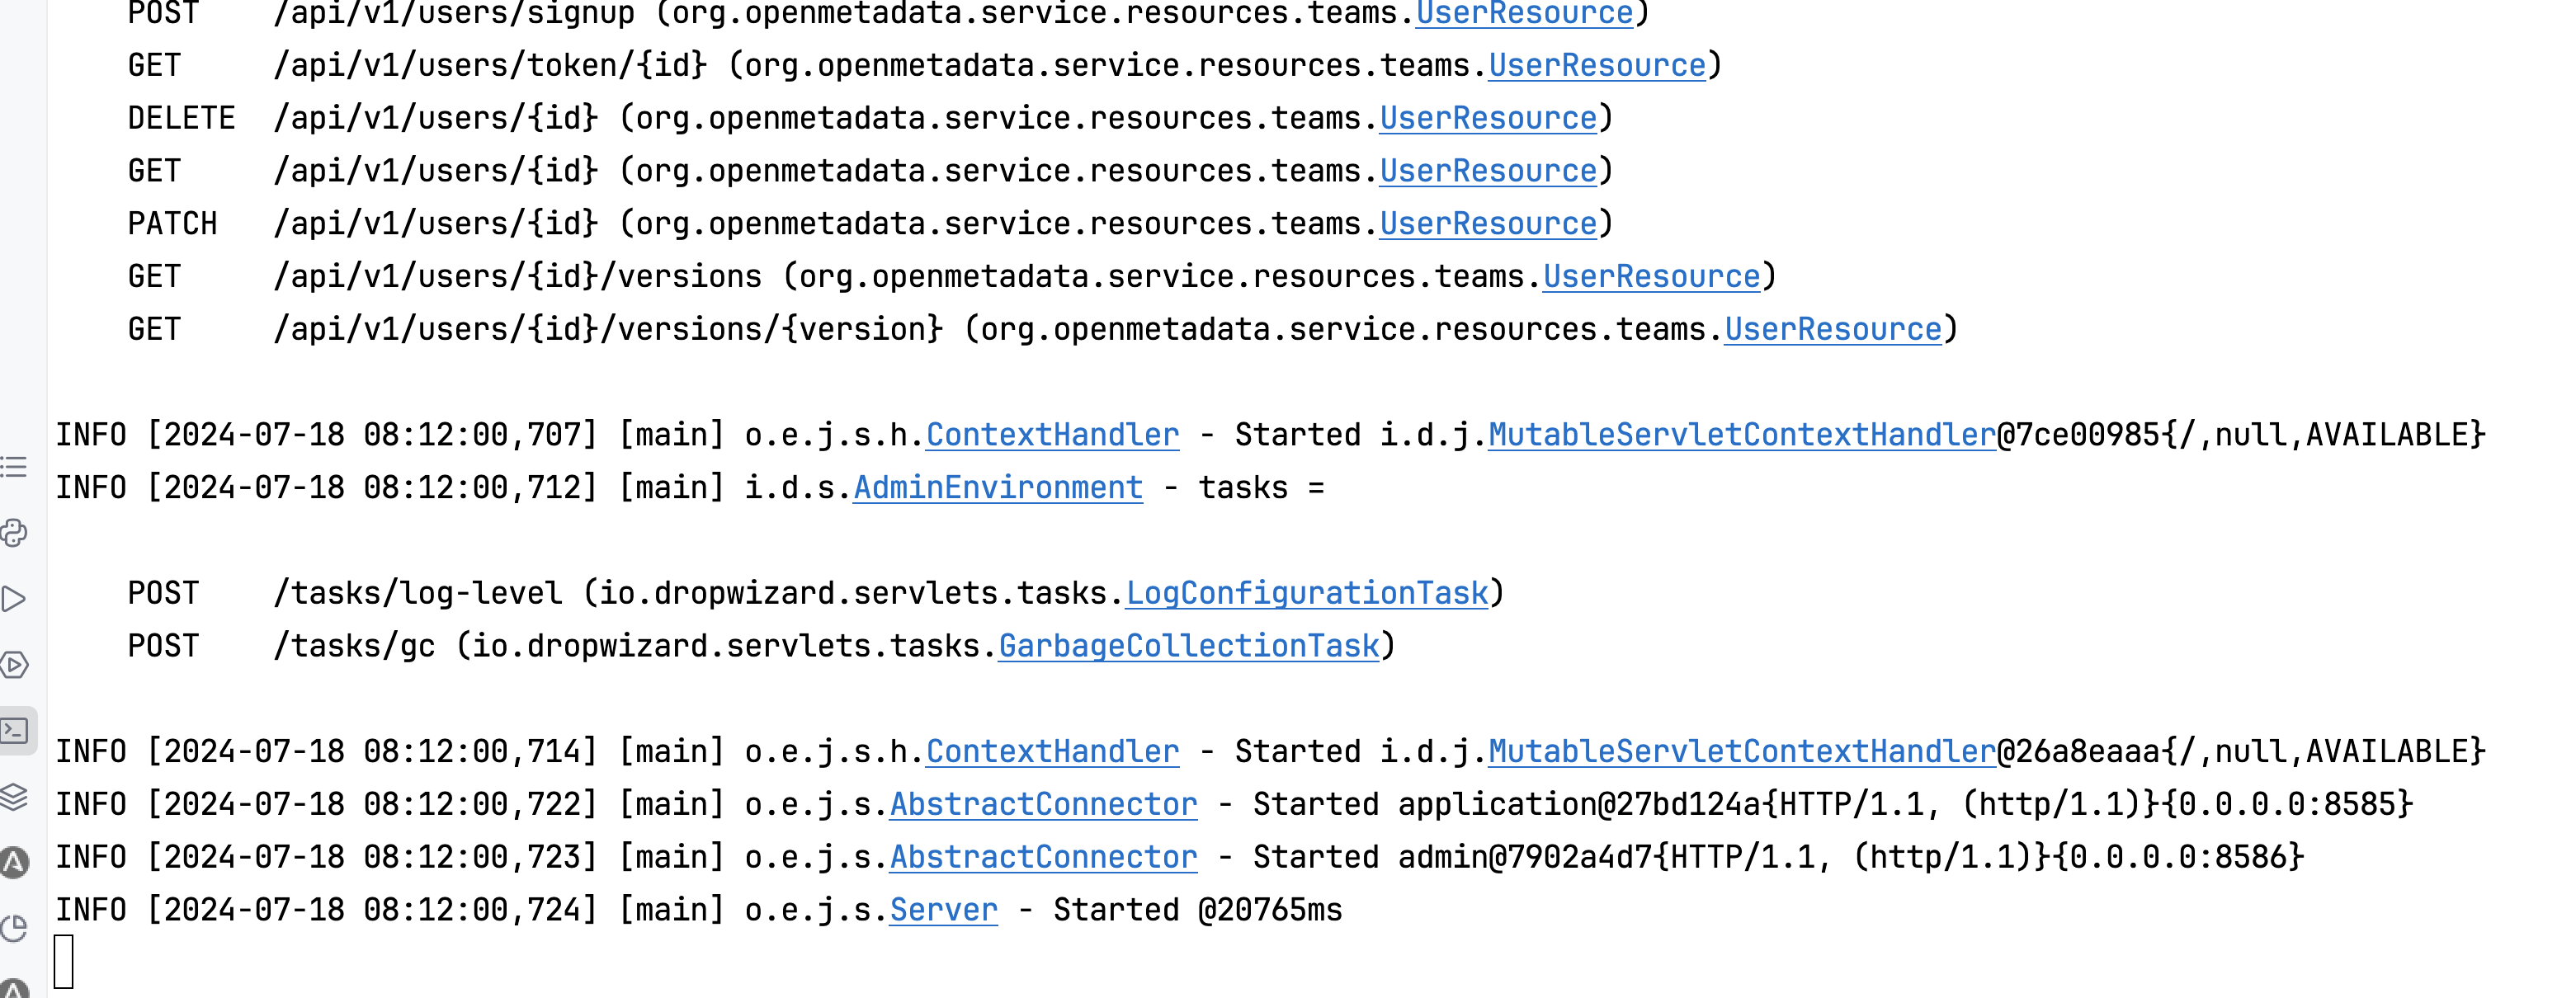Click AbstractConnector link on port 8585 line

(1043, 804)
